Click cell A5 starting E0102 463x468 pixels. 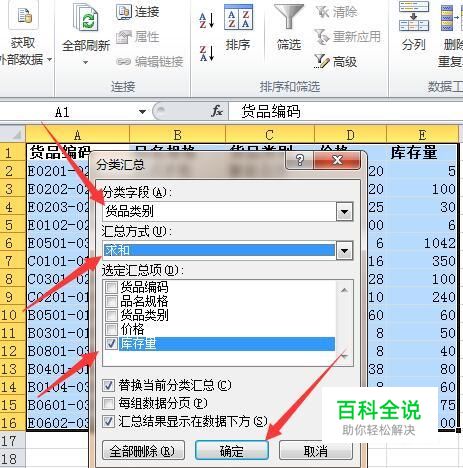[x=58, y=225]
